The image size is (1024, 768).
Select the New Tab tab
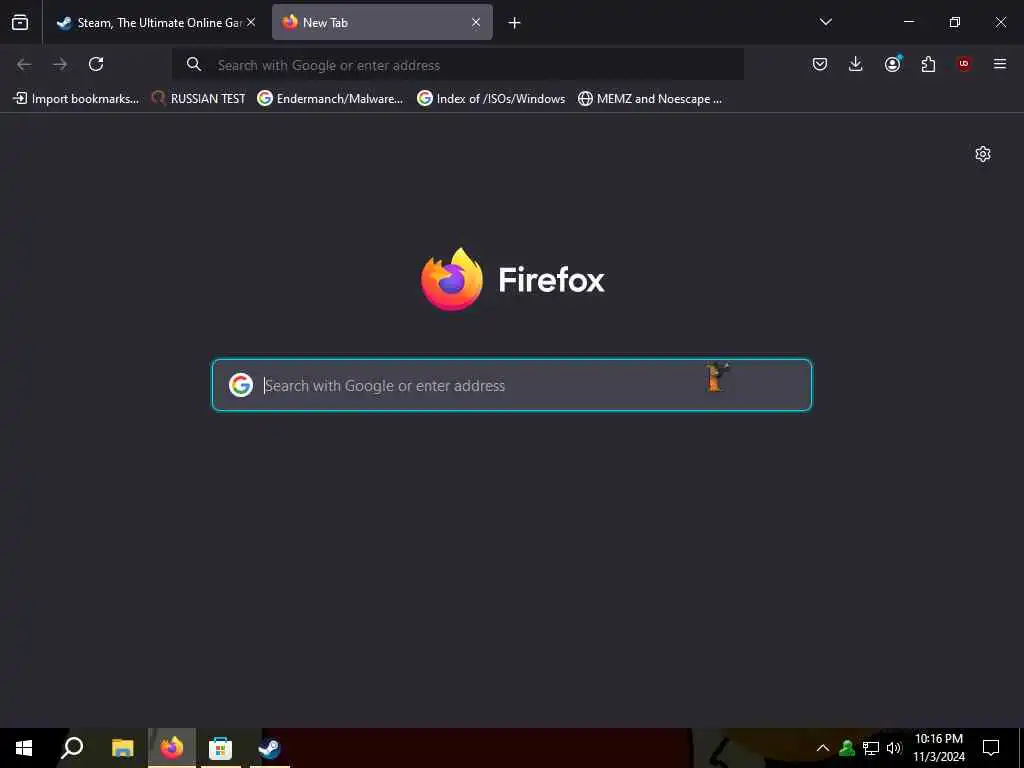[x=382, y=22]
